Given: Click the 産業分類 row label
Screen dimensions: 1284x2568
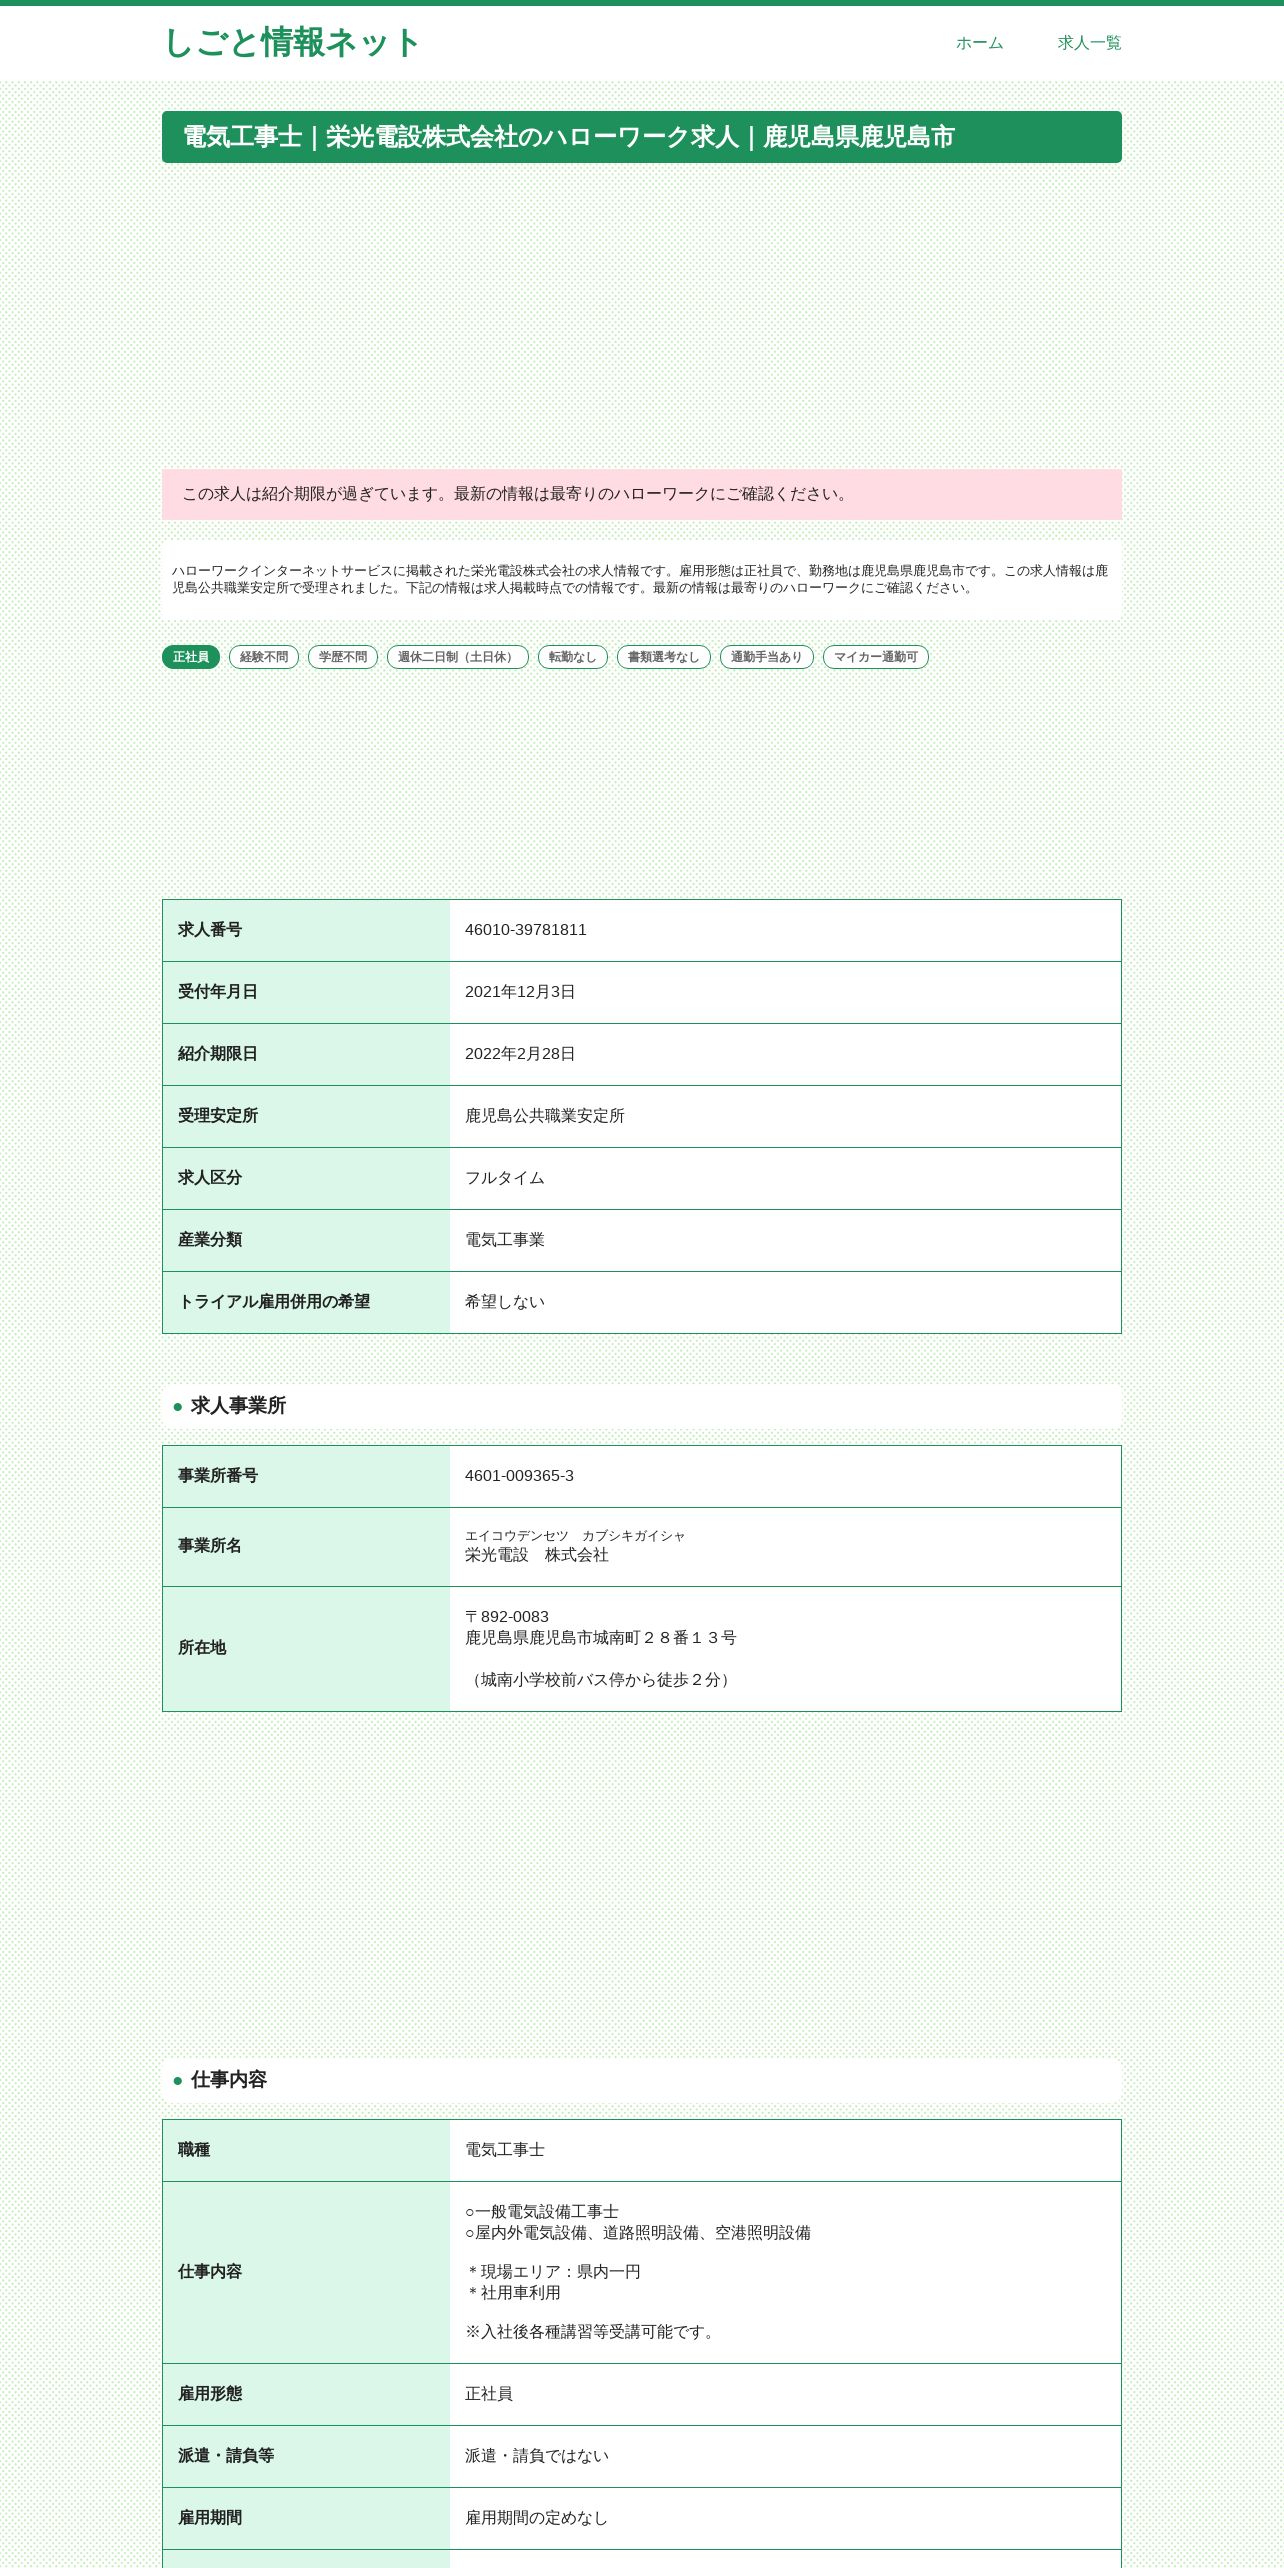Looking at the screenshot, I should tap(210, 1240).
